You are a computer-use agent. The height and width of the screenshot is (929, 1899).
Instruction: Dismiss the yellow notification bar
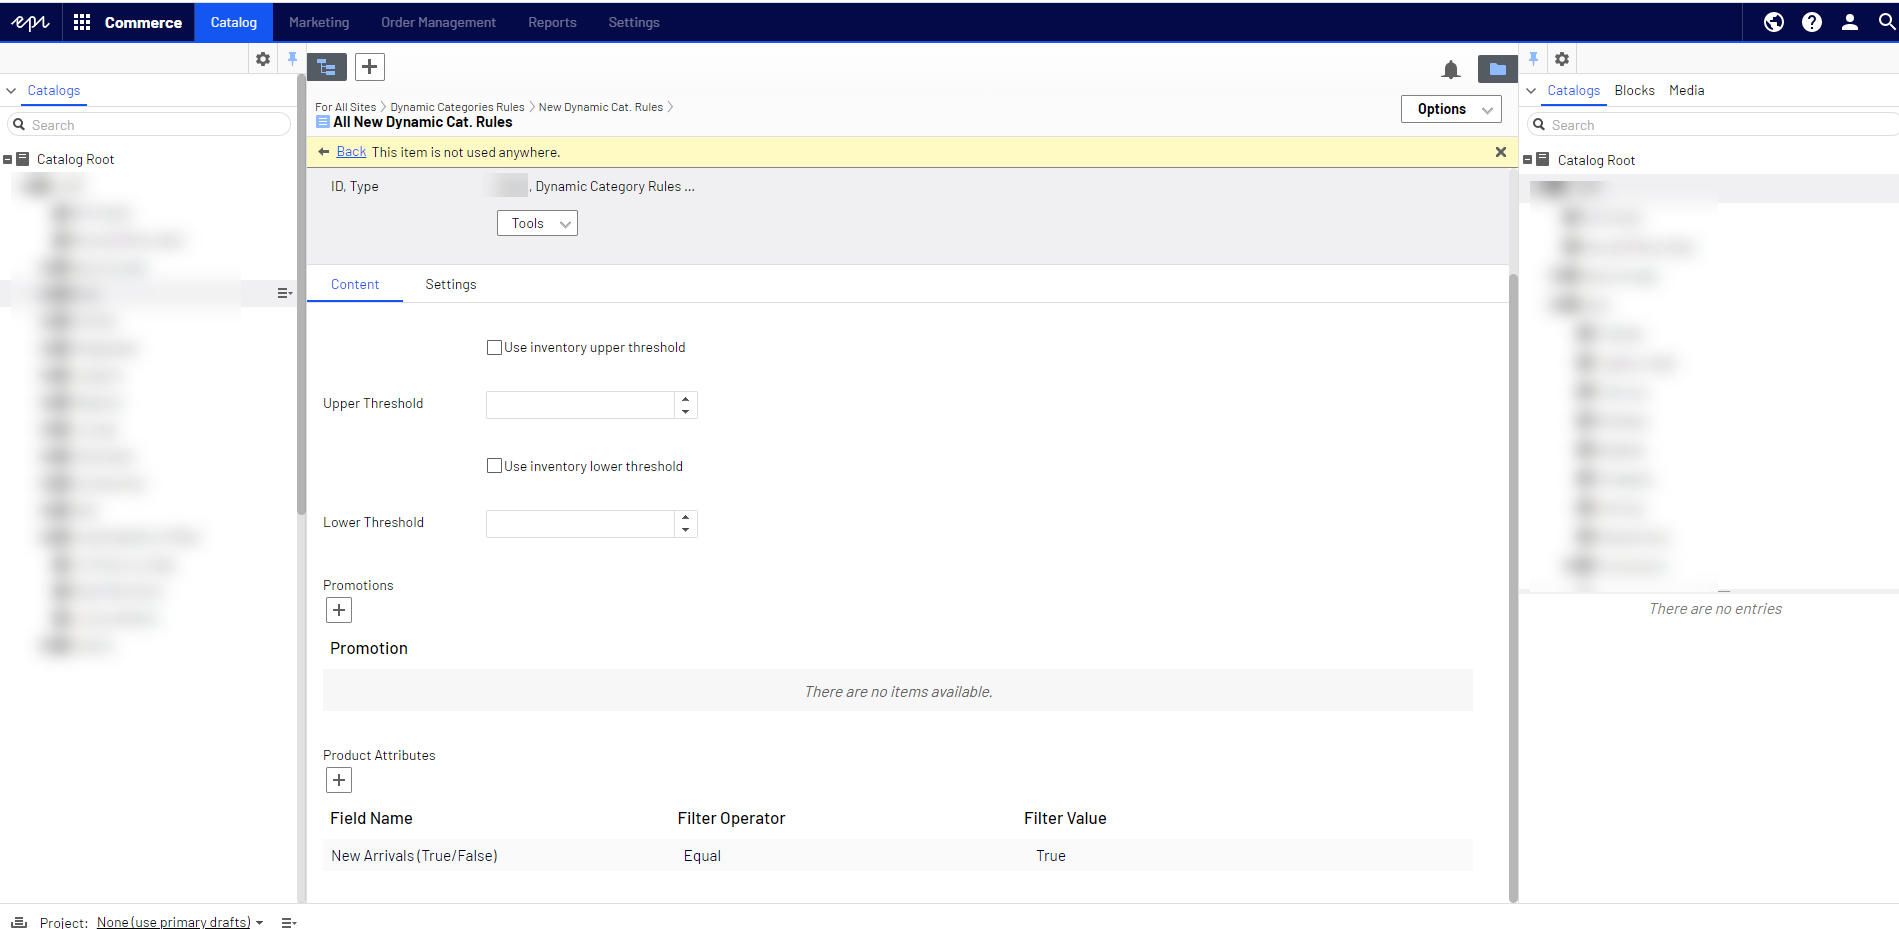point(1500,152)
